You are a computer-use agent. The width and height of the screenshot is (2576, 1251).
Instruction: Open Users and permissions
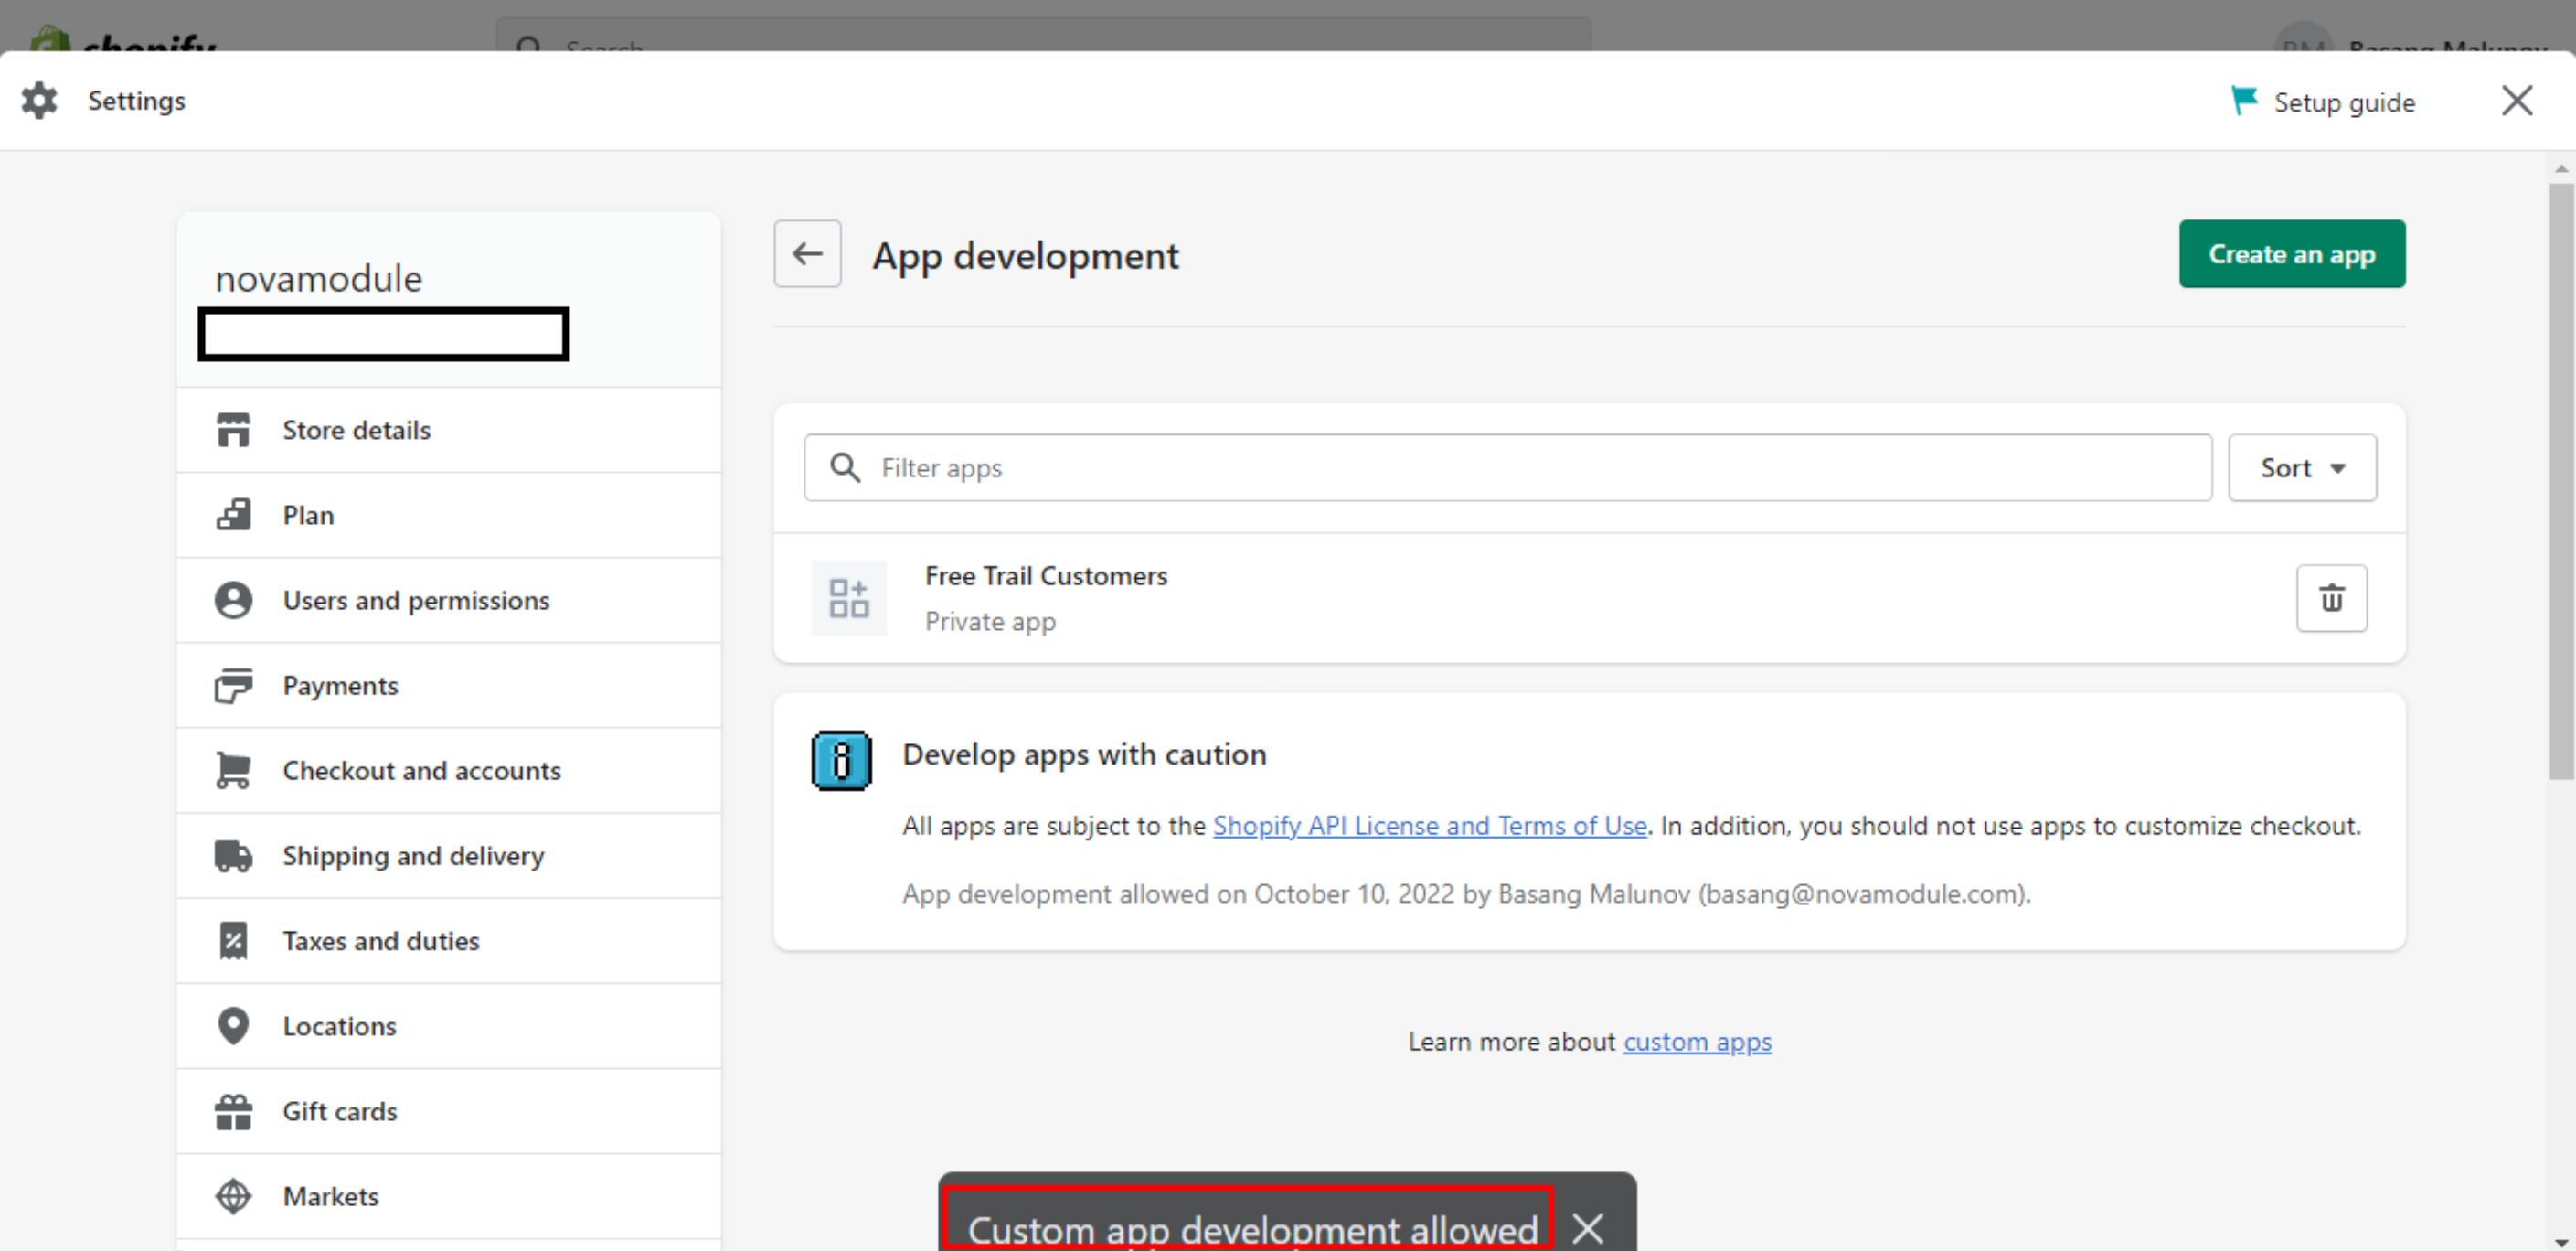coord(448,600)
